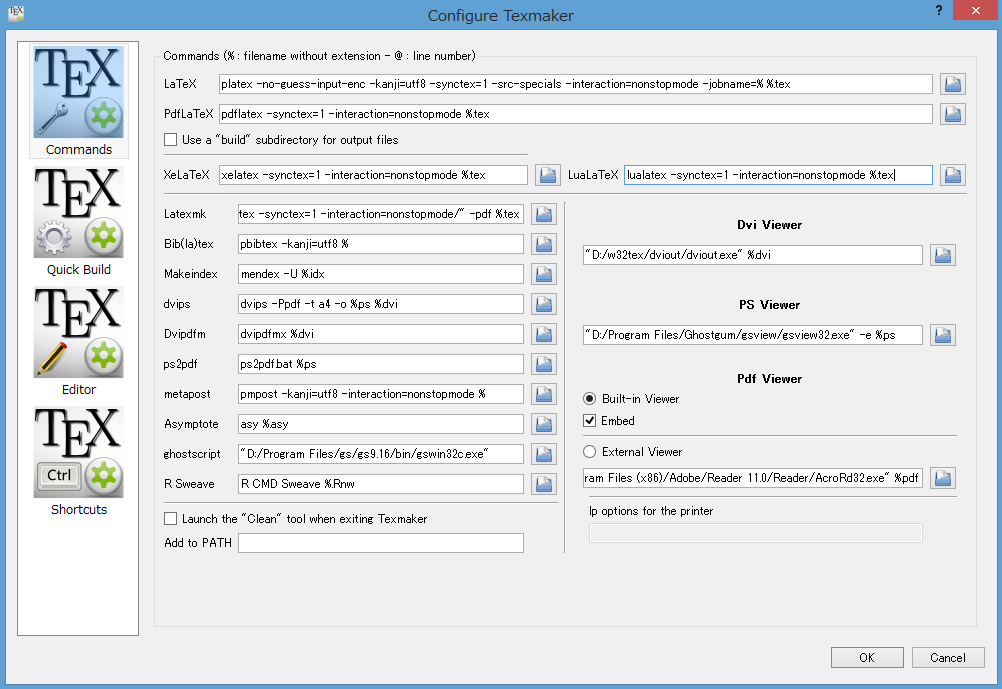This screenshot has width=1002, height=689.
Task: Click the XeLaTeX command input field
Action: point(373,175)
